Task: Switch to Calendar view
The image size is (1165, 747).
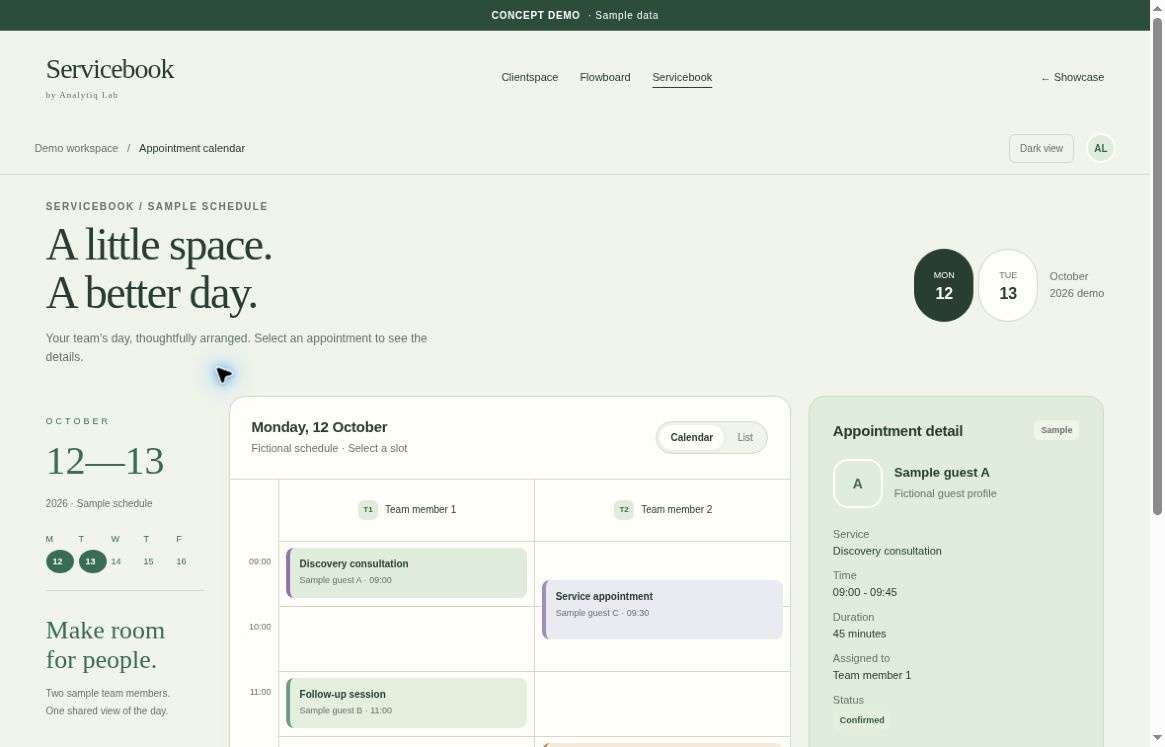Action: (x=691, y=437)
